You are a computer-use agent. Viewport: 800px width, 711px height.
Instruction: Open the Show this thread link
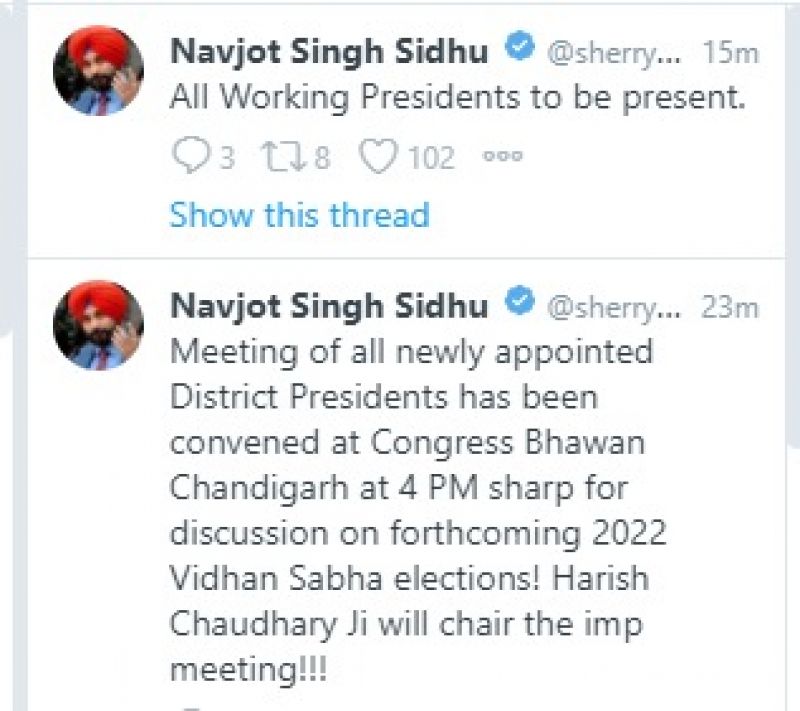tap(298, 215)
